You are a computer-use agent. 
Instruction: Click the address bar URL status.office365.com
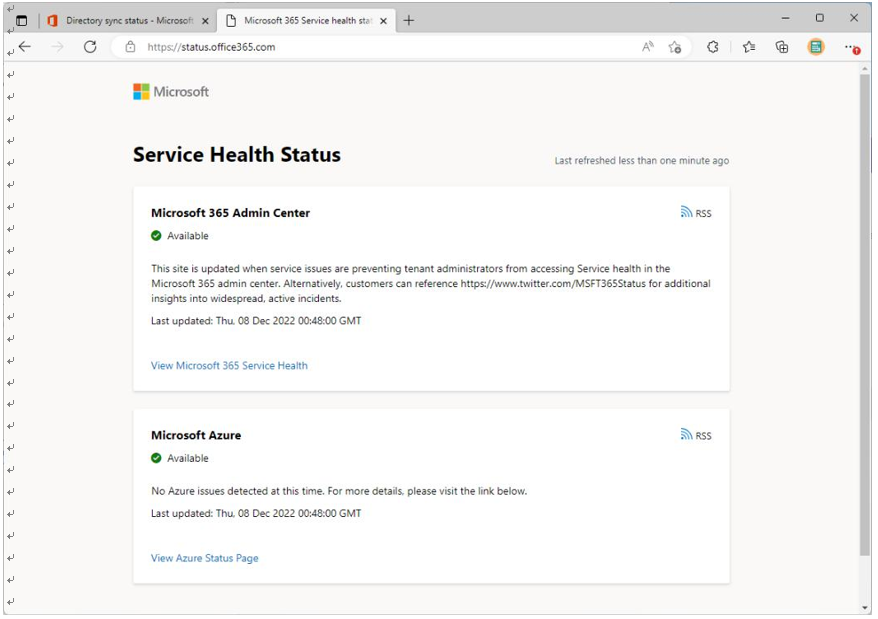point(211,47)
